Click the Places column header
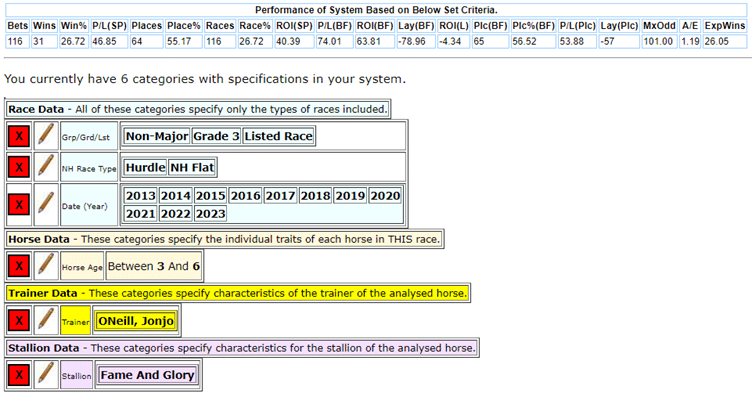Screen dimensions: 752x404 (146, 26)
